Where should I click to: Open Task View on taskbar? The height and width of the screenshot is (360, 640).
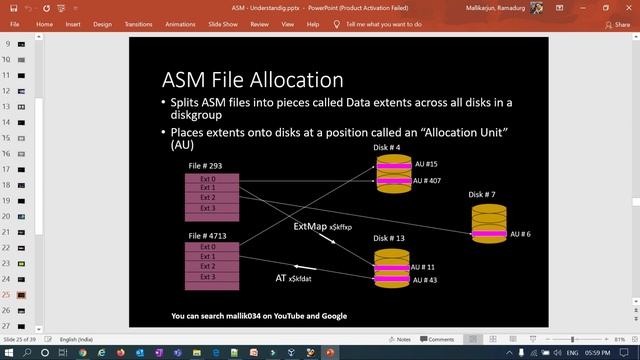coord(63,353)
